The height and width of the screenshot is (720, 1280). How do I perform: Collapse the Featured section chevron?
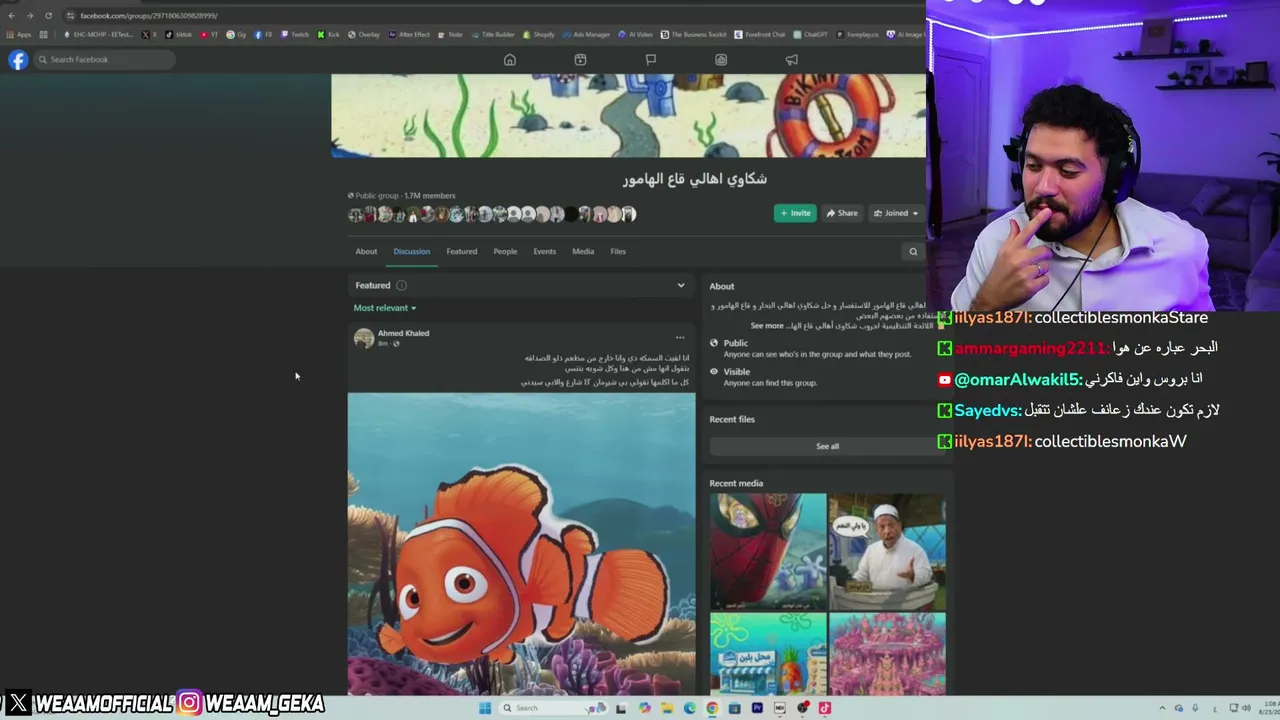tap(681, 286)
